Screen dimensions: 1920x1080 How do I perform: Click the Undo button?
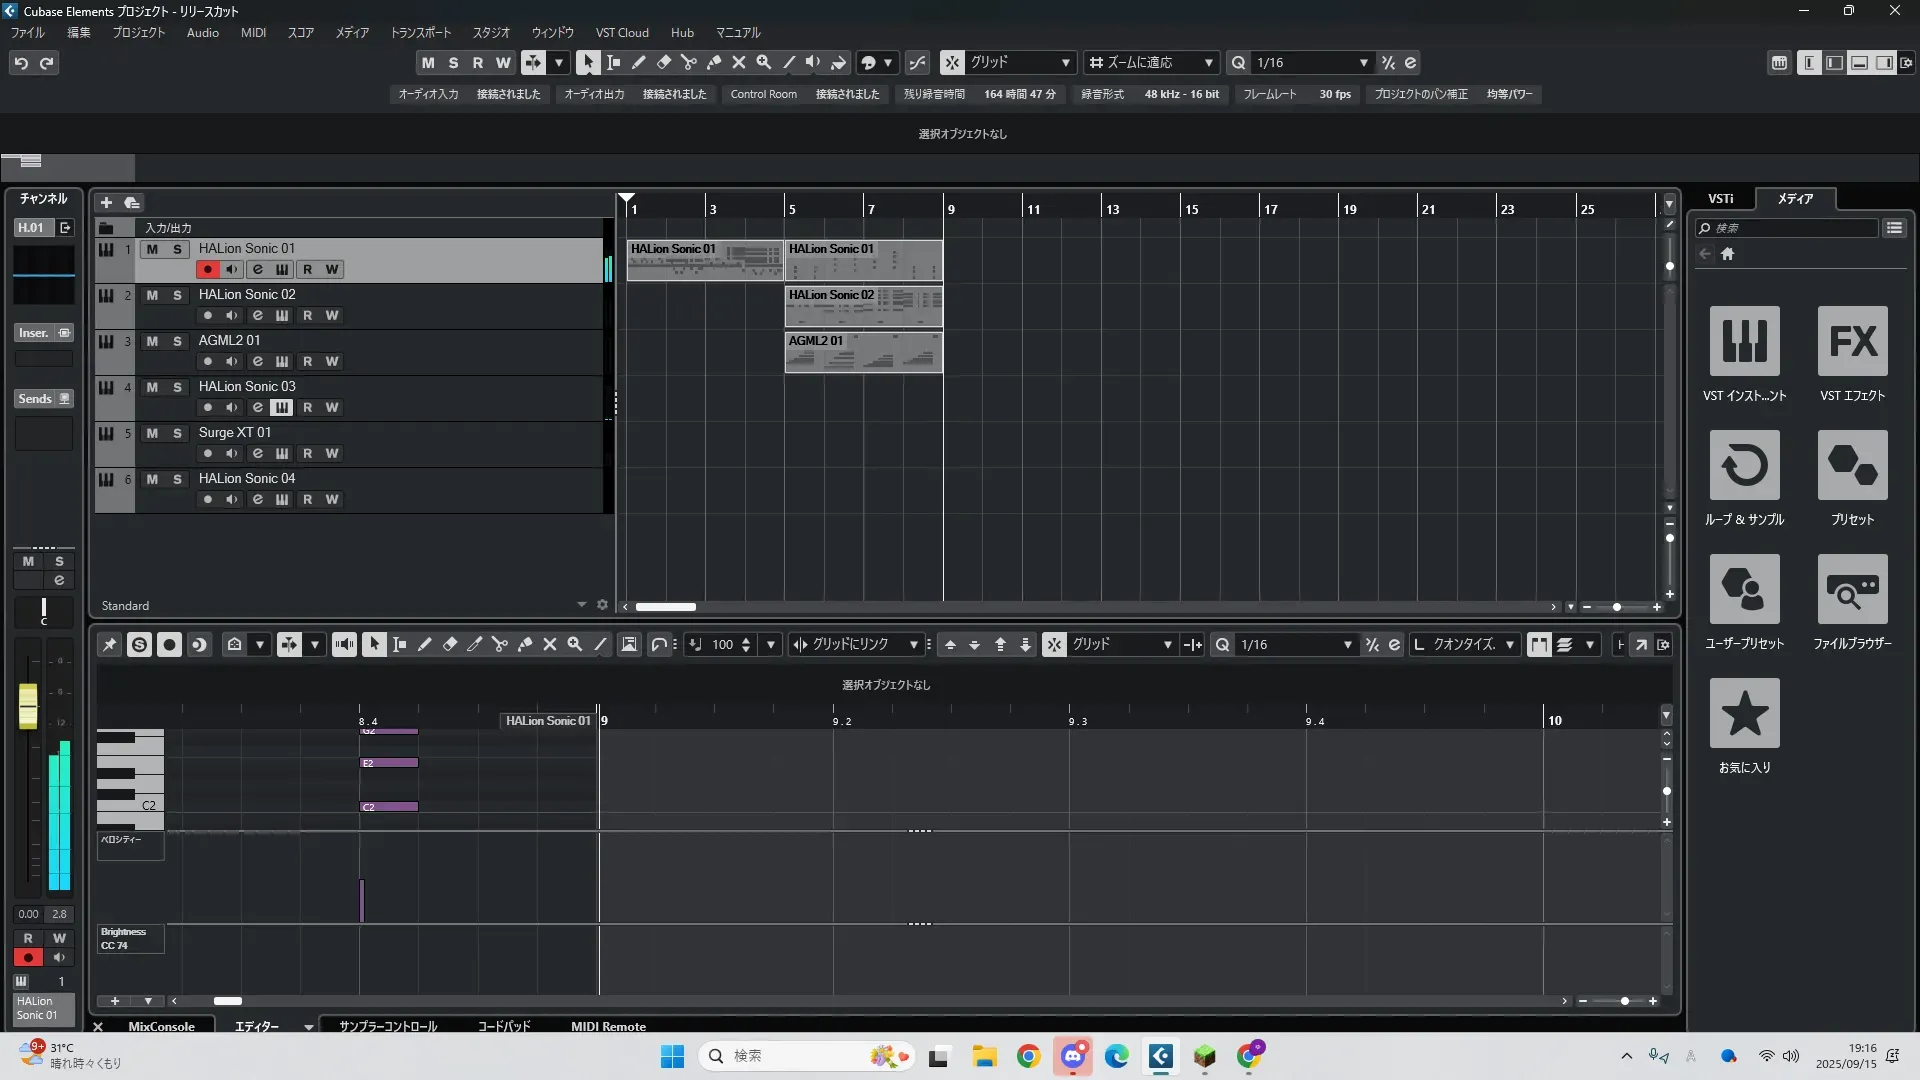click(20, 62)
